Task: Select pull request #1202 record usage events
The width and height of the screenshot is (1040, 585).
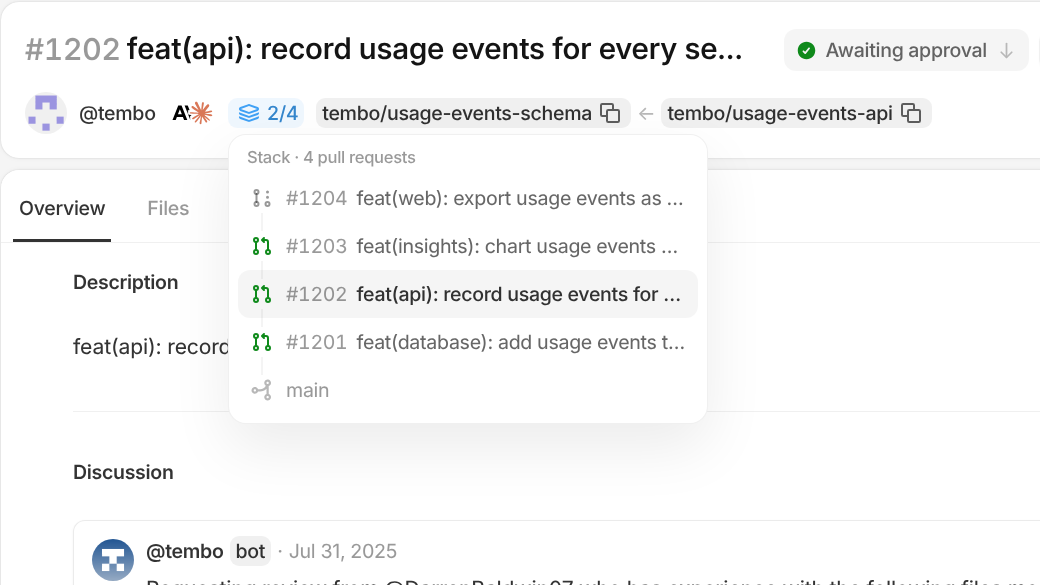Action: [468, 294]
